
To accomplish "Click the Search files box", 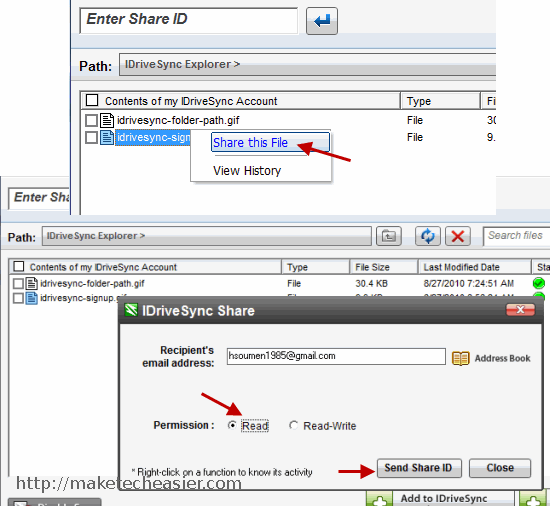I will click(516, 236).
